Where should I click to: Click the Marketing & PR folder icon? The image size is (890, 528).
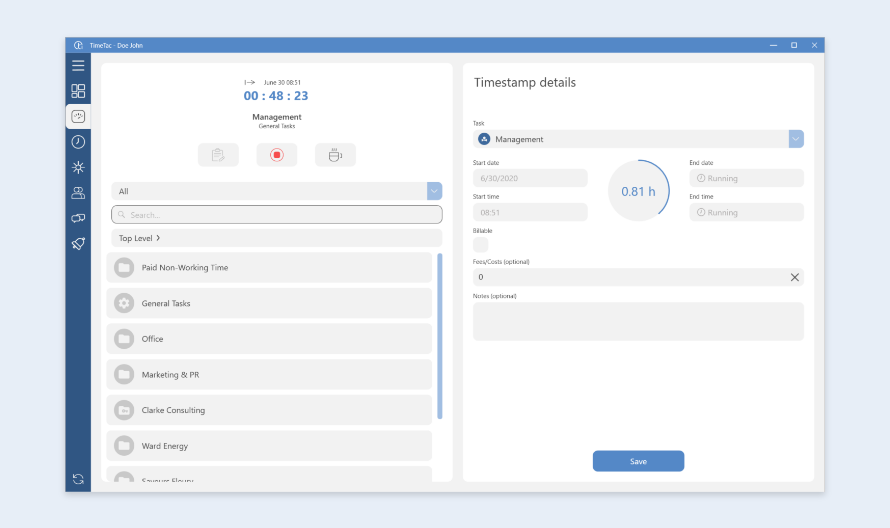(x=124, y=375)
